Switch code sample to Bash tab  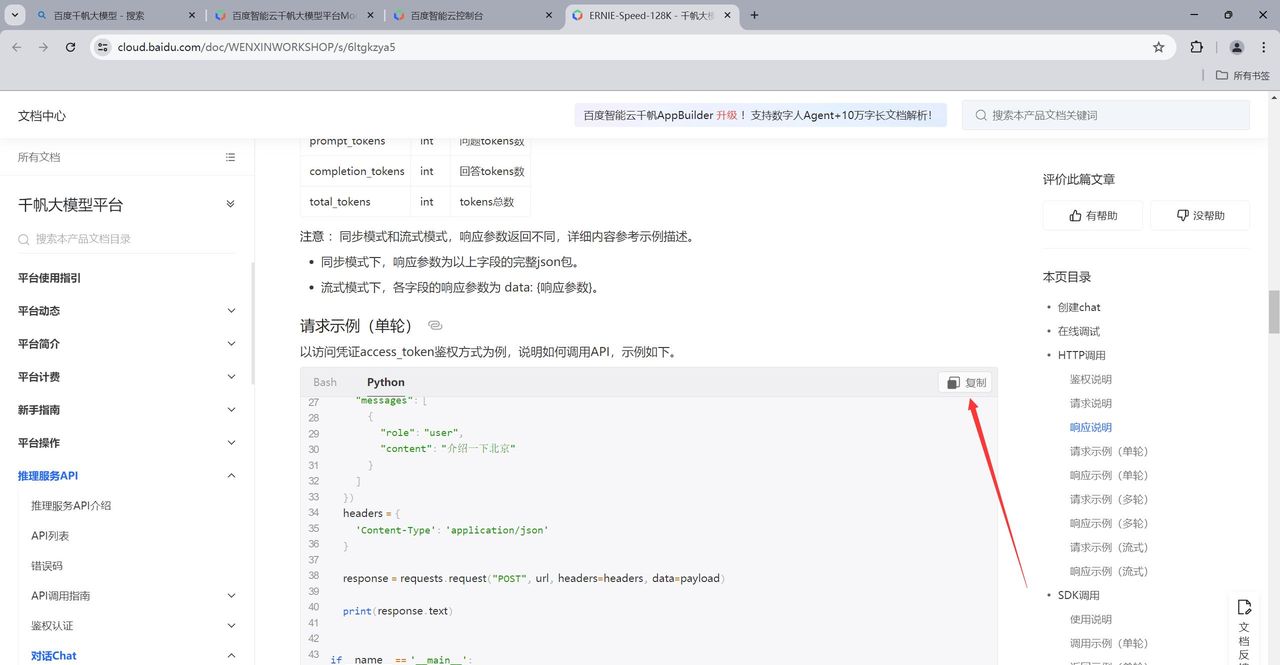click(325, 382)
